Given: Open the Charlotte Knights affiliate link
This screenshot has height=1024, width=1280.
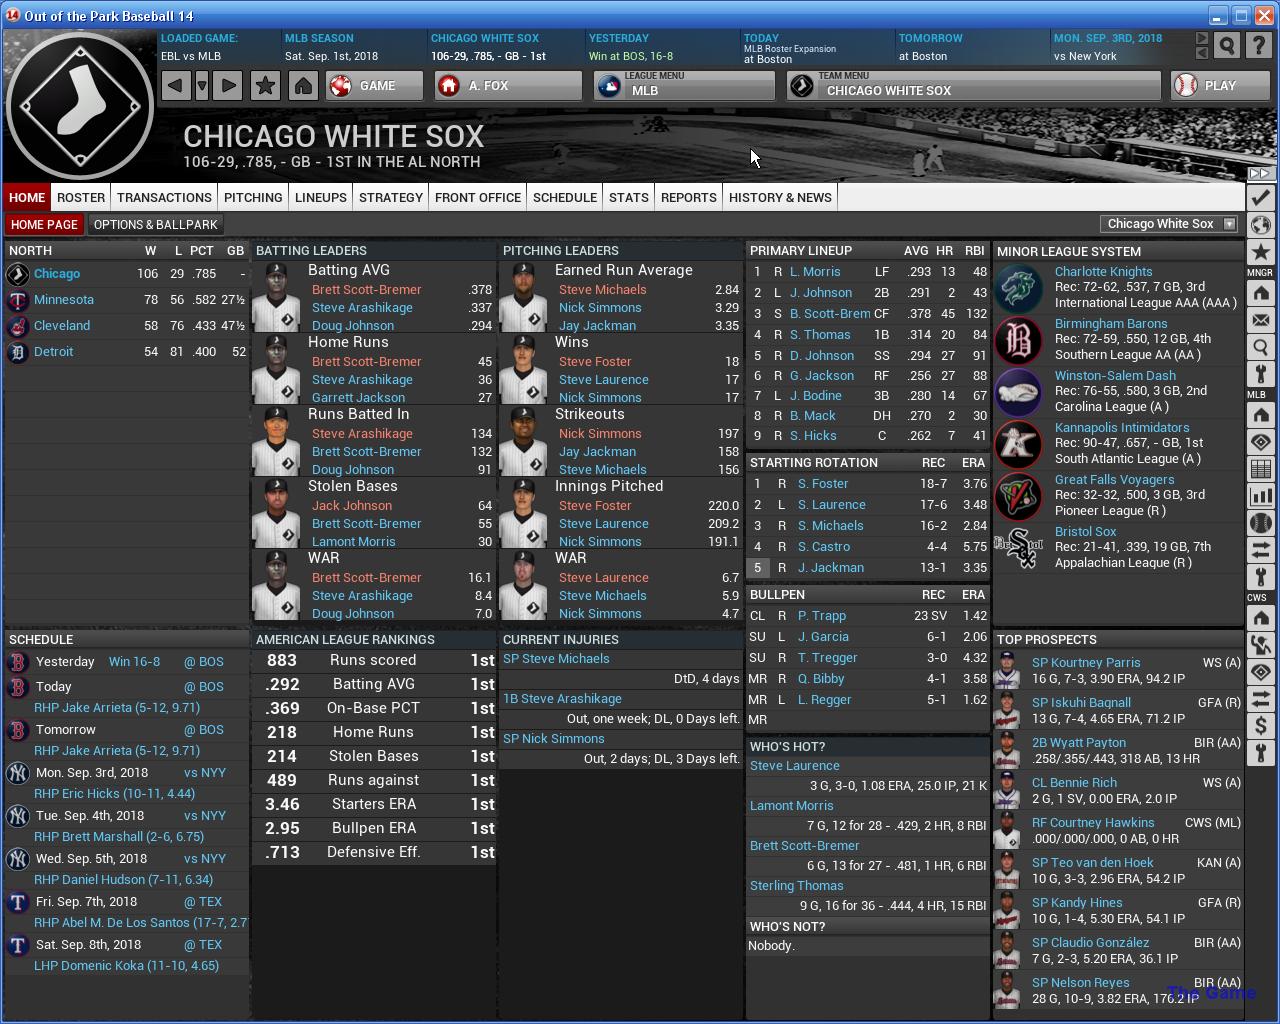Looking at the screenshot, I should (x=1103, y=271).
